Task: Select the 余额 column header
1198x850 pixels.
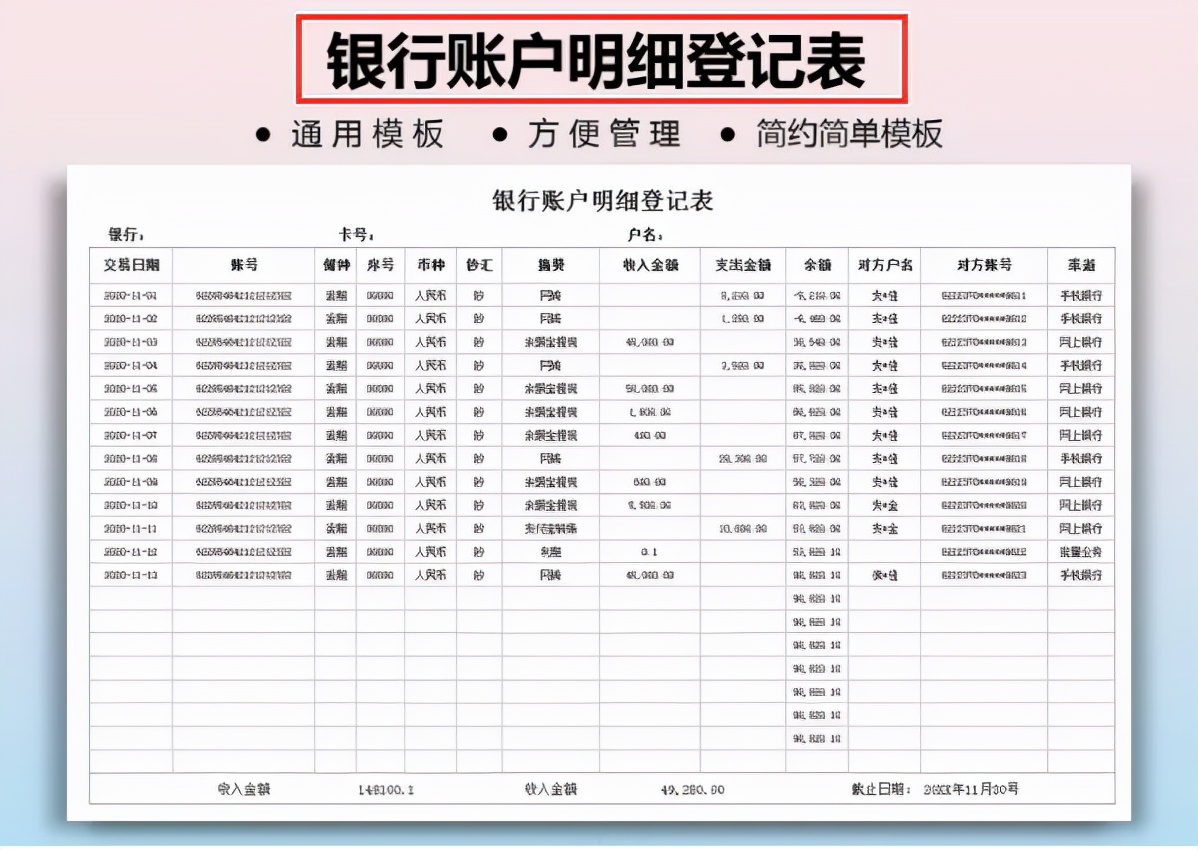Action: (816, 264)
